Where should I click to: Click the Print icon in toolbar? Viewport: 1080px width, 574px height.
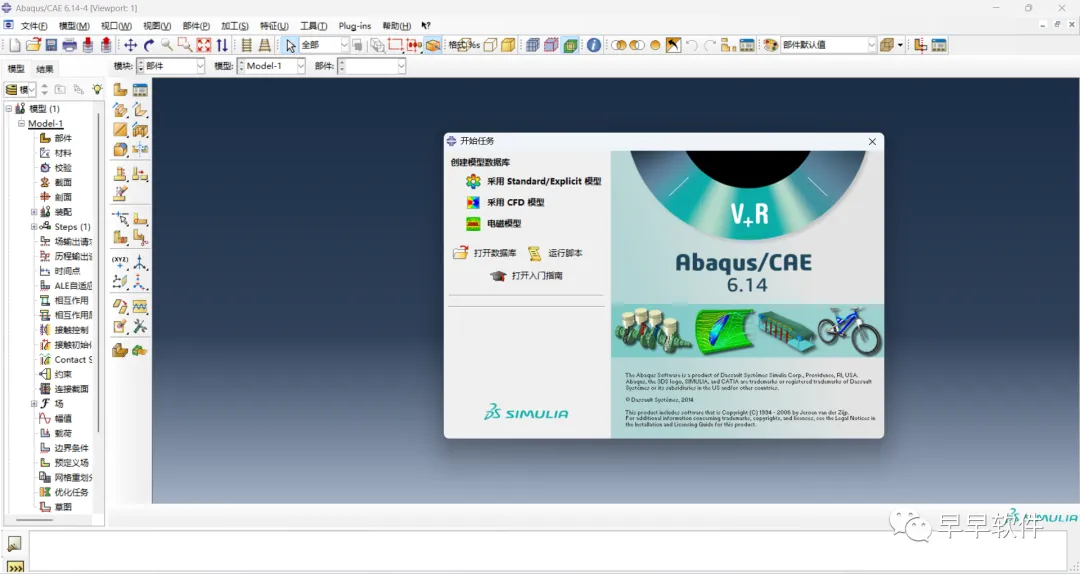pos(69,45)
